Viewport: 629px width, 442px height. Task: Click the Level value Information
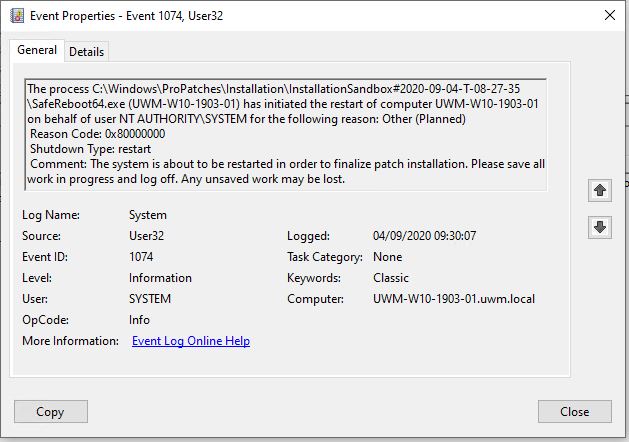coord(160,278)
